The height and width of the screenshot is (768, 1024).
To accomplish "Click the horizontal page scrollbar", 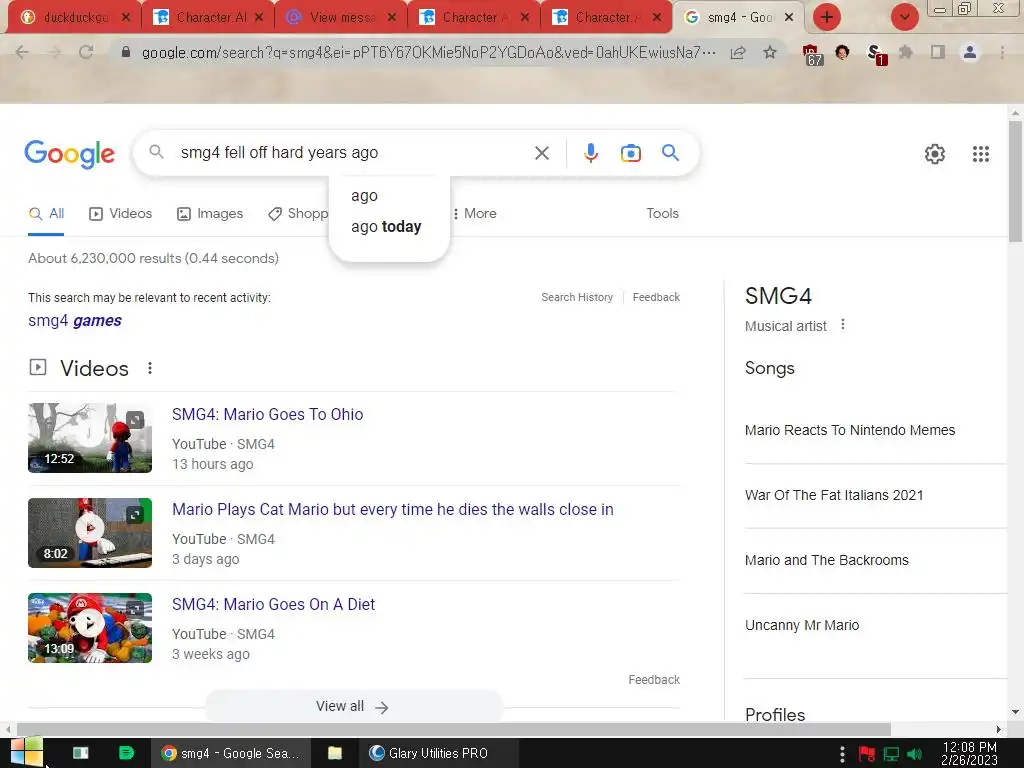I will pyautogui.click(x=453, y=729).
